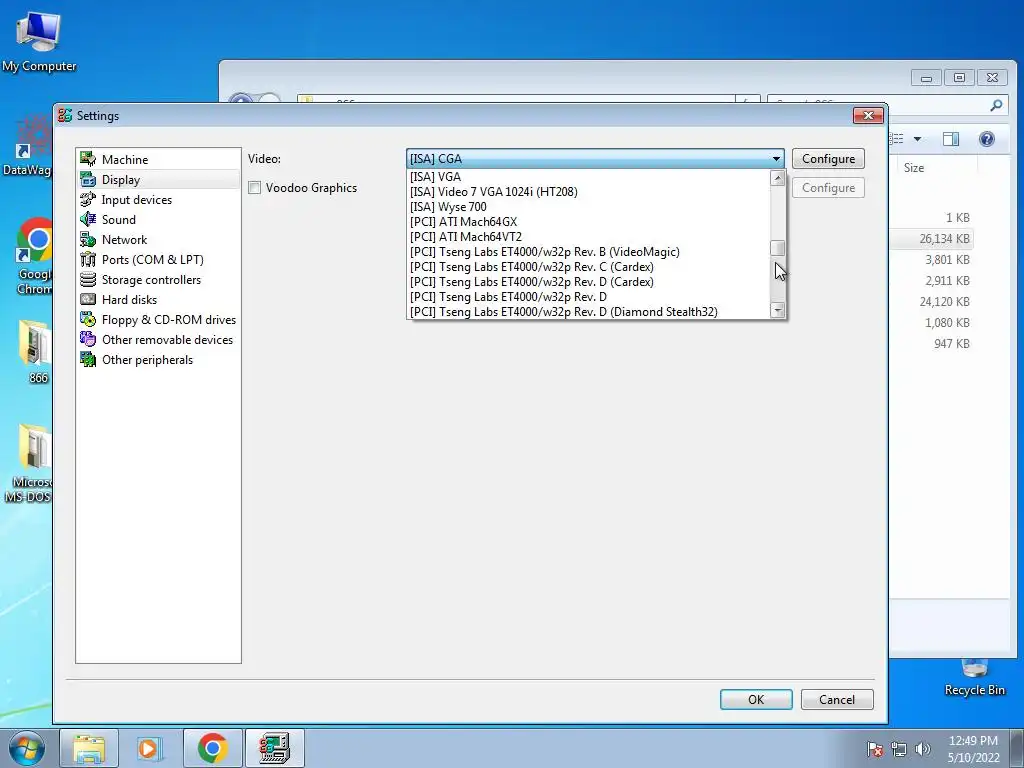This screenshot has width=1024, height=768.
Task: Open Chrome from the taskbar
Action: point(212,748)
